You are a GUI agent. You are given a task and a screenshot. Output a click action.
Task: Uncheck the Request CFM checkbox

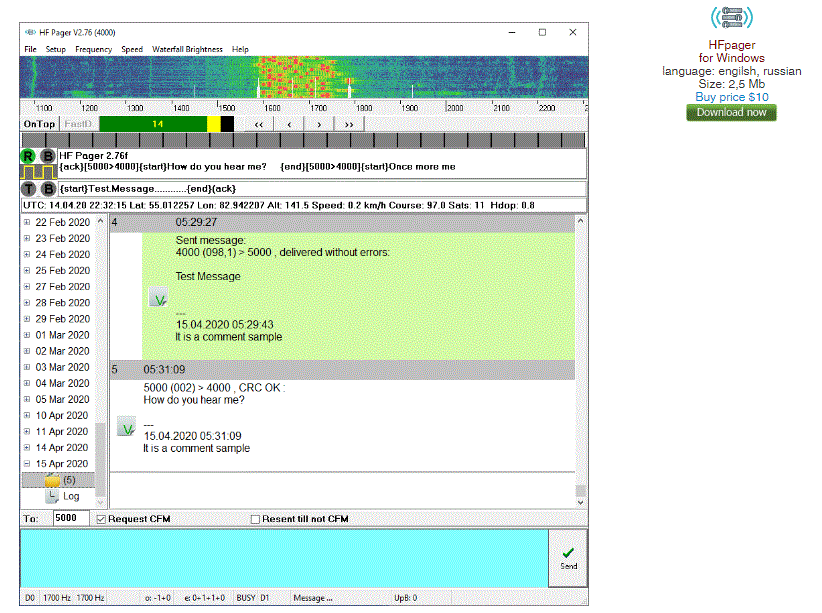[x=102, y=519]
